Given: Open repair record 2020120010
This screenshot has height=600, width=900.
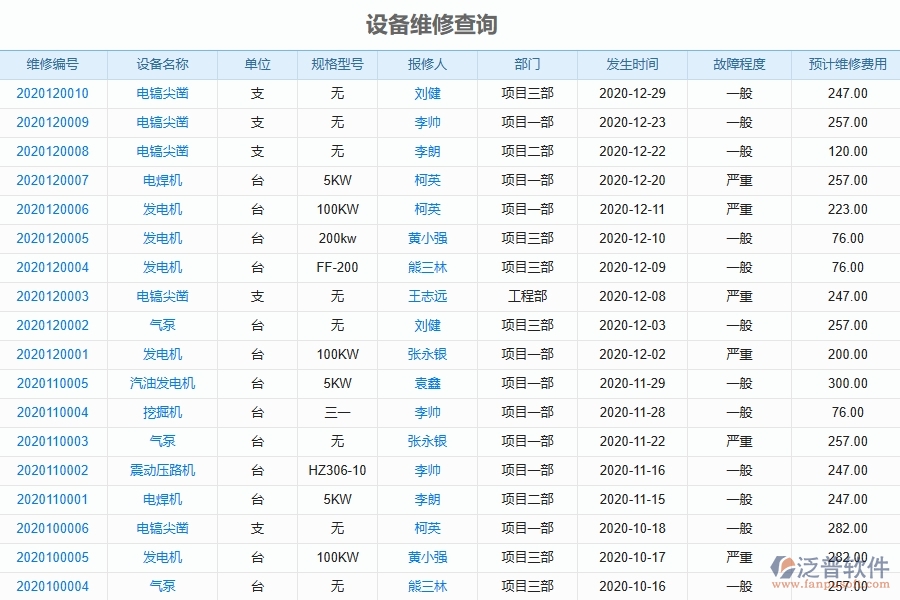Looking at the screenshot, I should pyautogui.click(x=53, y=93).
